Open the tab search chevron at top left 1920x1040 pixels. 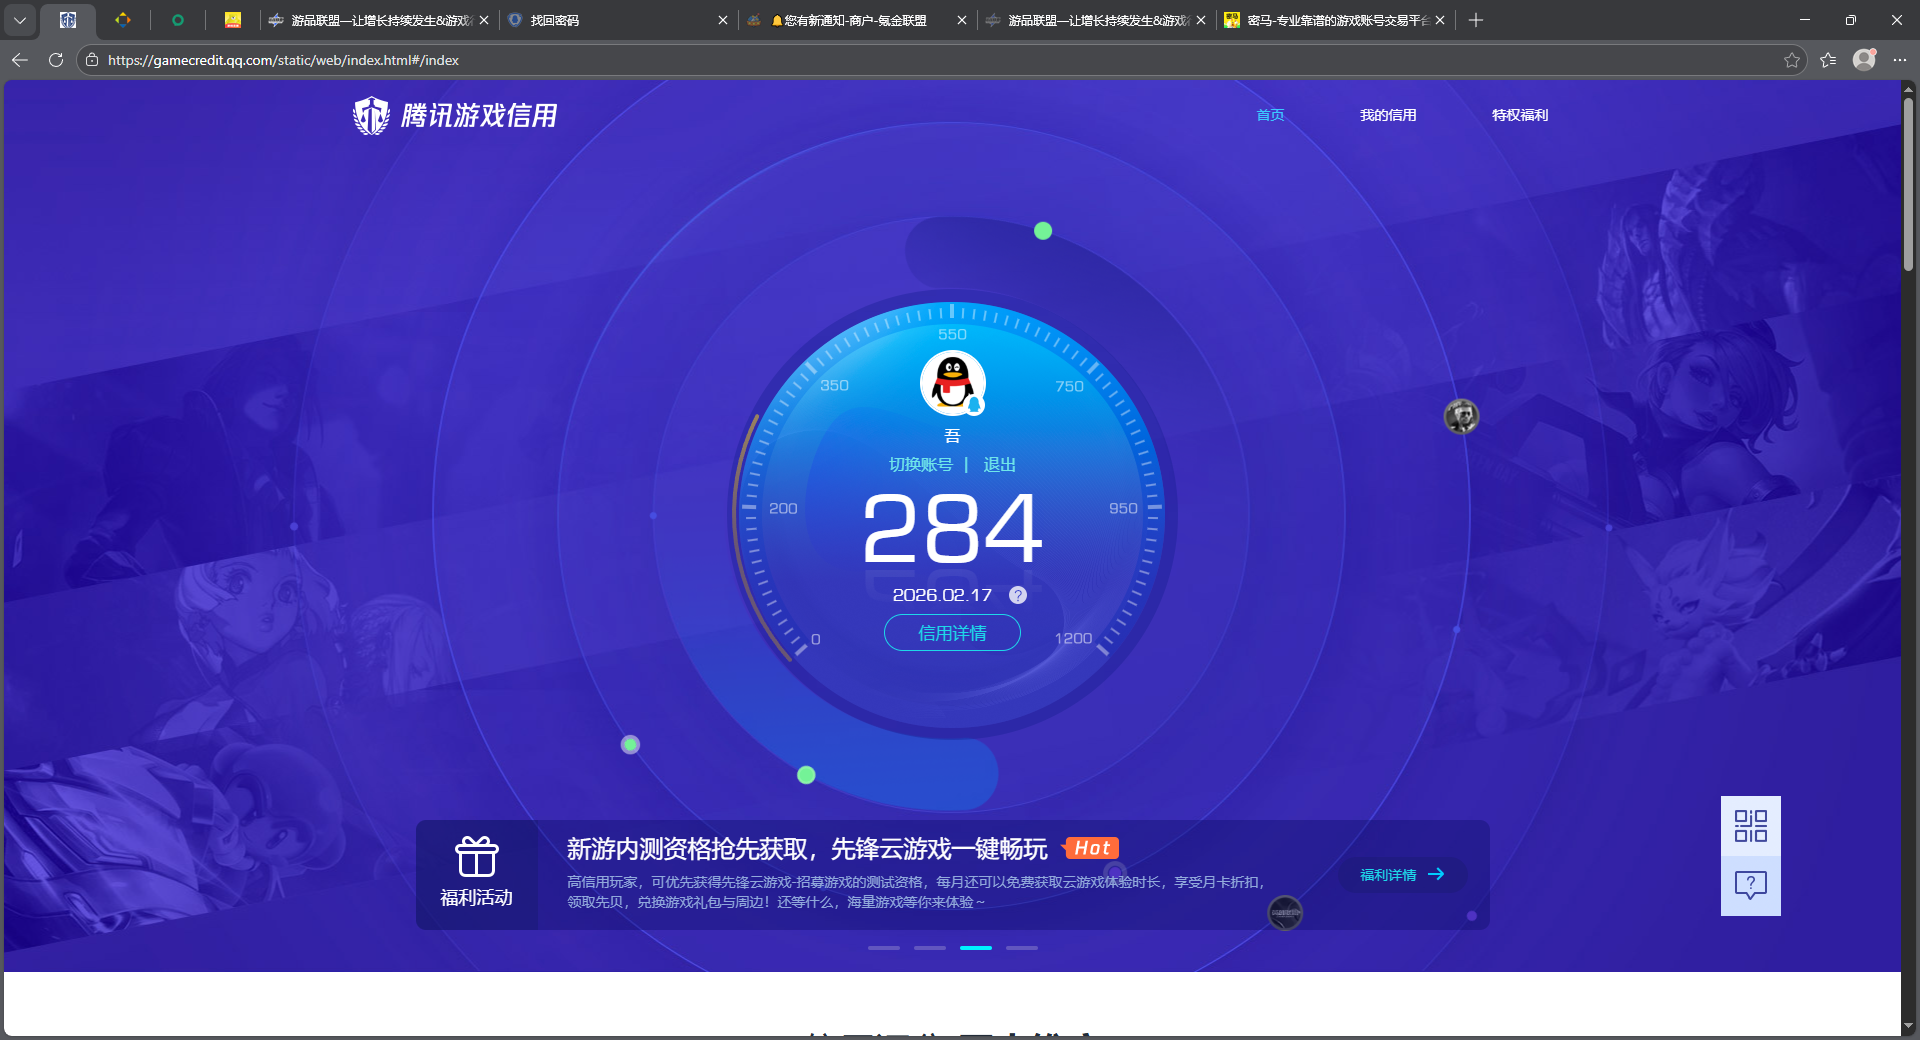point(20,19)
